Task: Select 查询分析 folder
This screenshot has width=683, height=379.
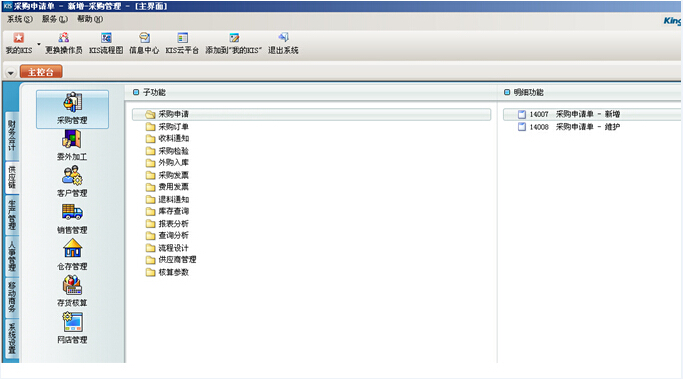Action: pos(168,235)
